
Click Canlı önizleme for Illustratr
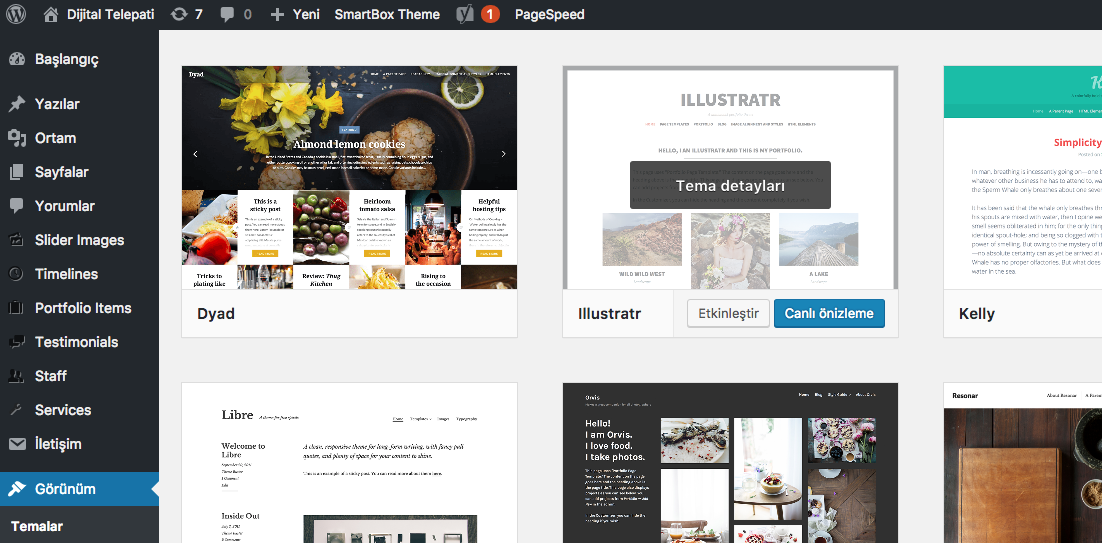829,313
